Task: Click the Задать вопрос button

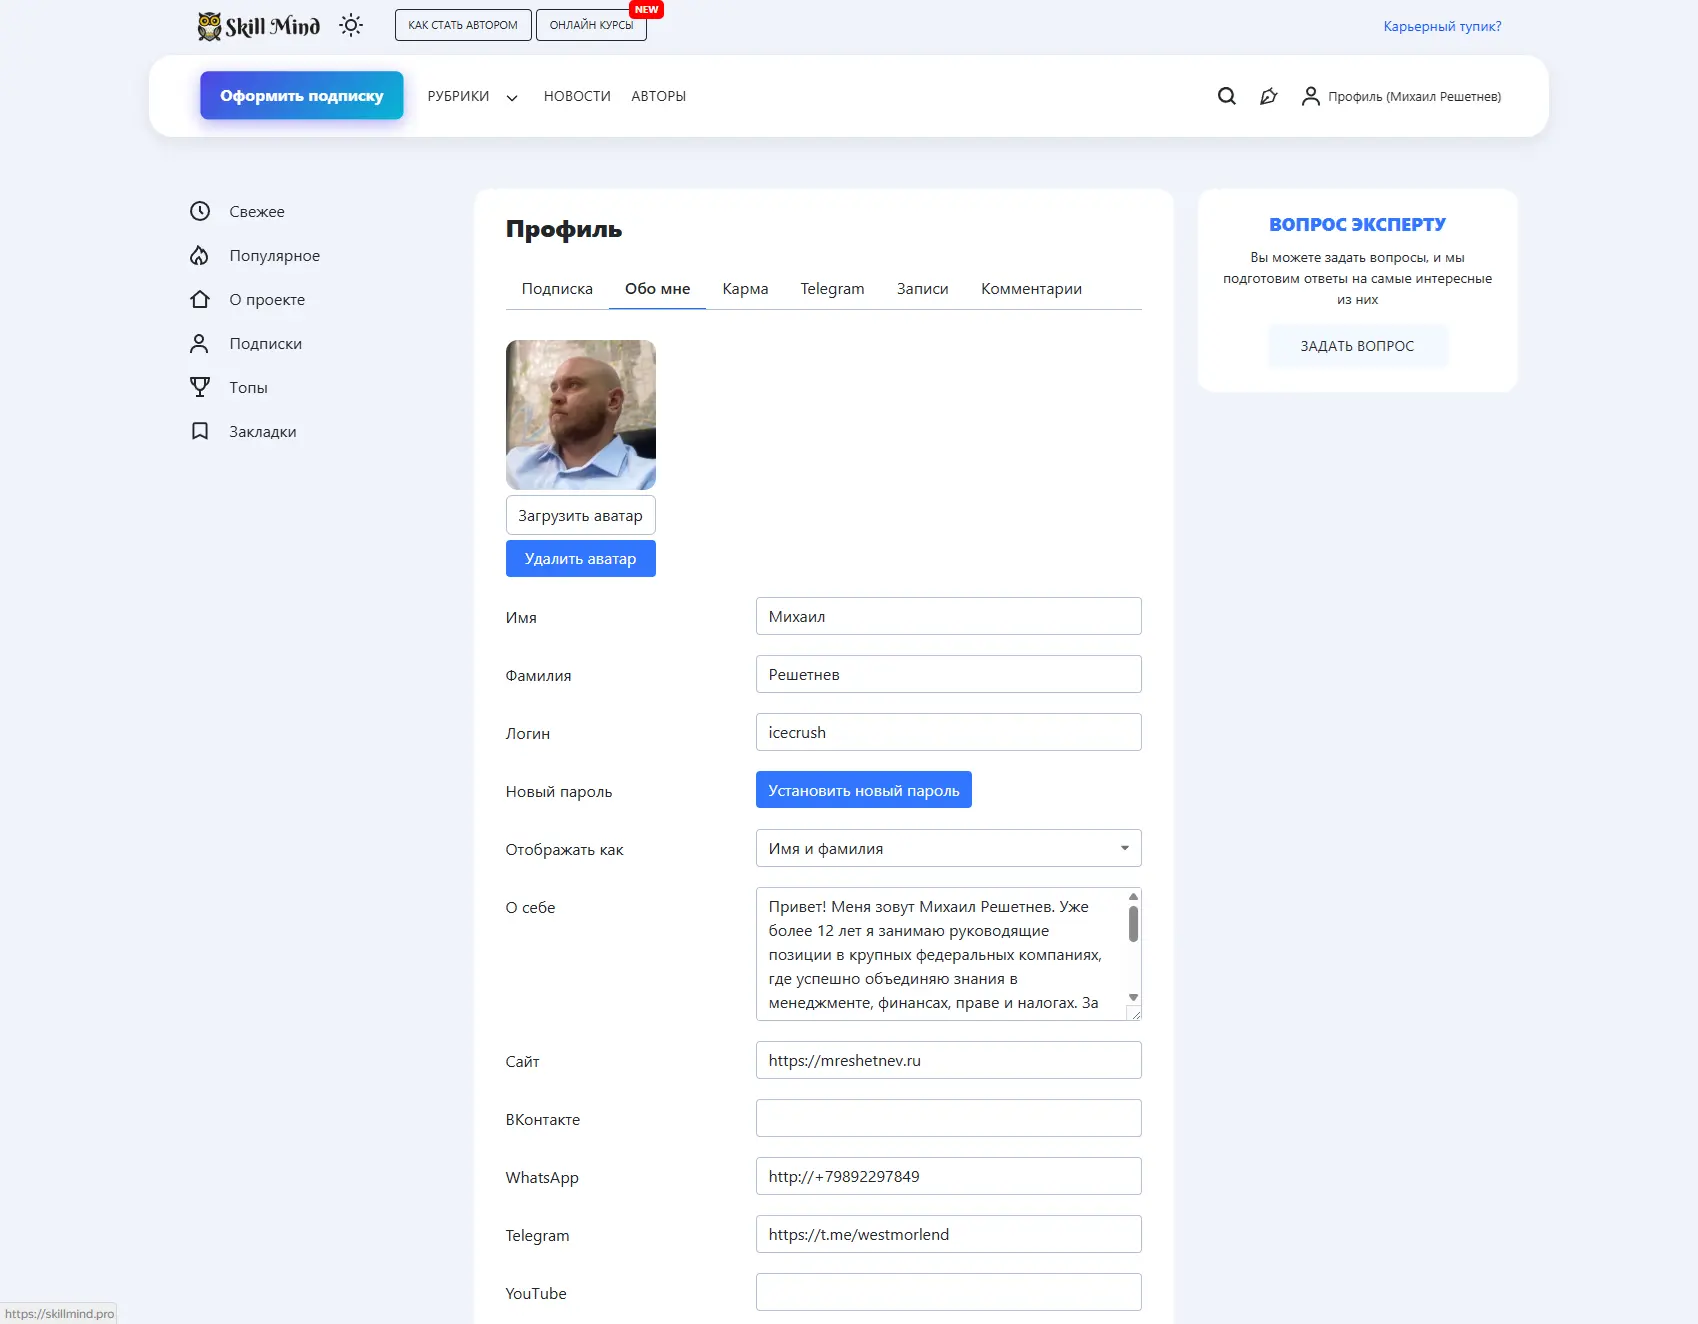Action: 1357,346
